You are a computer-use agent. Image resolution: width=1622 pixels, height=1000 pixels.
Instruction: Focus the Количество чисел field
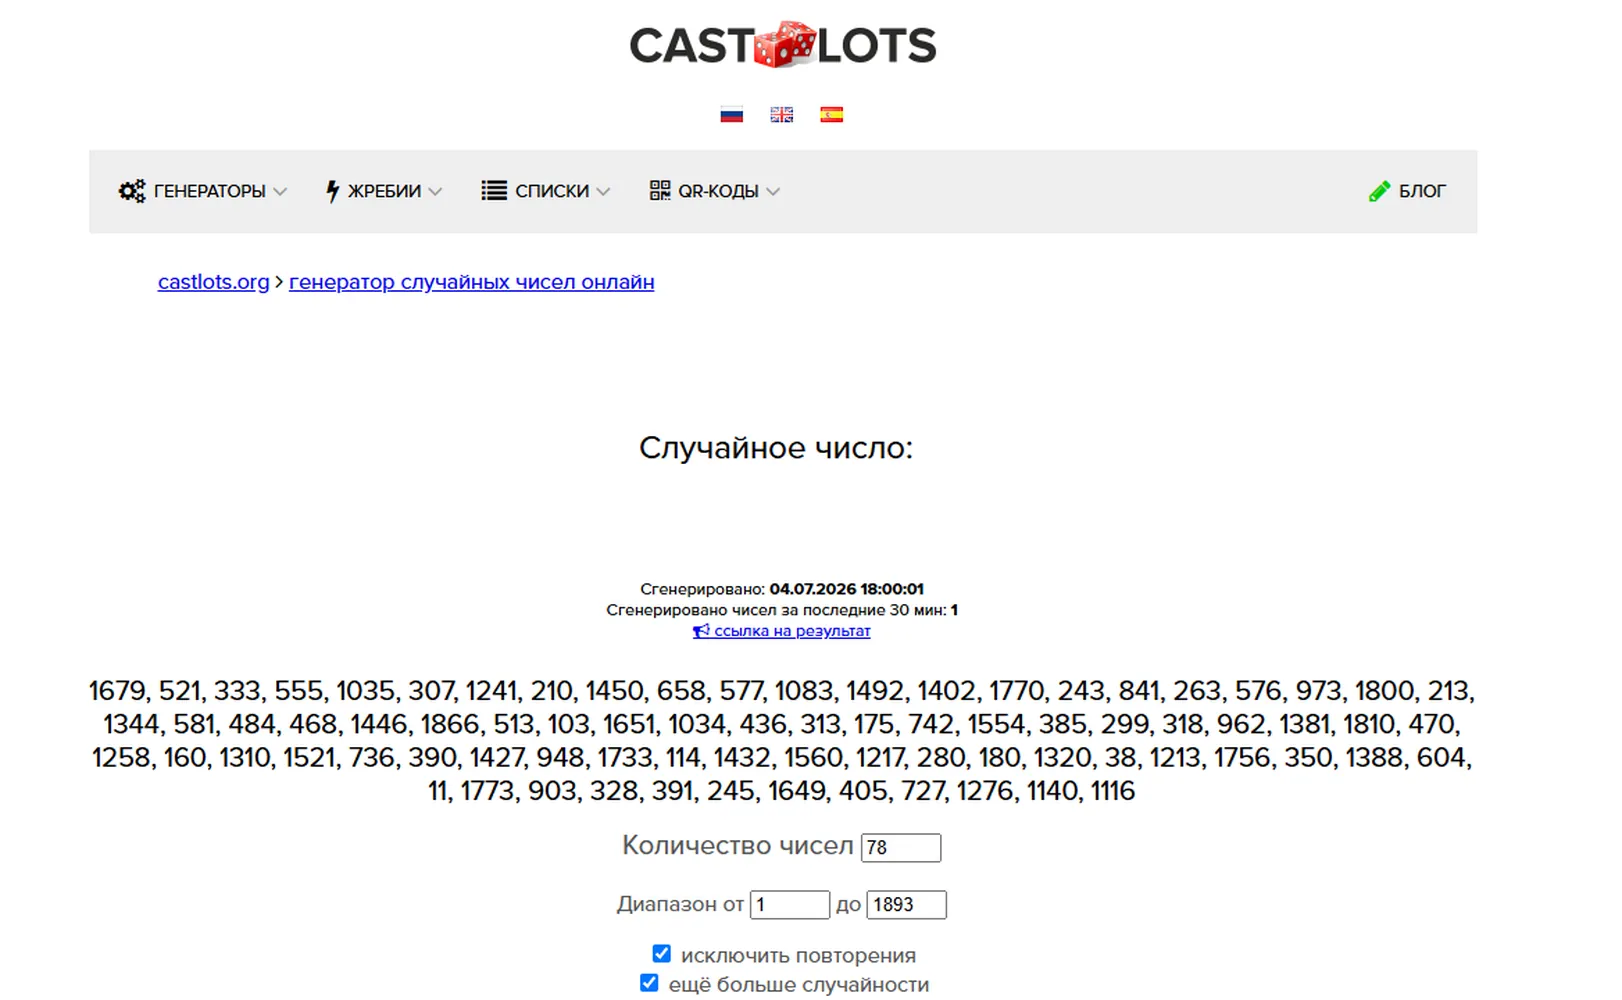click(901, 848)
